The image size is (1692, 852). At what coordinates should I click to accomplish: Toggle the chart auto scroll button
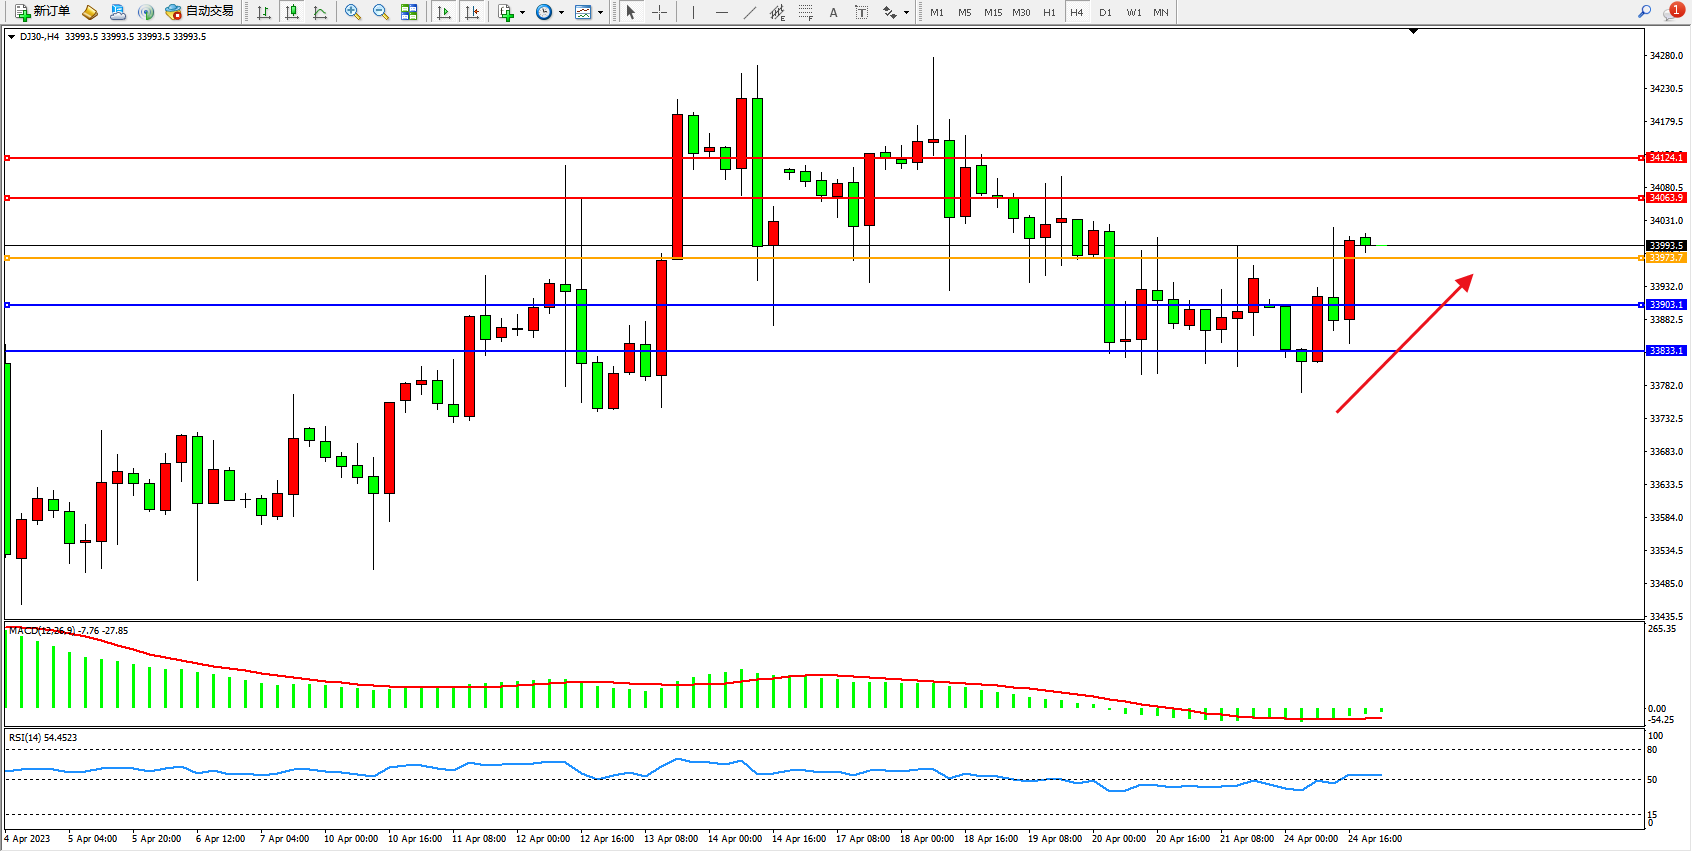click(444, 12)
